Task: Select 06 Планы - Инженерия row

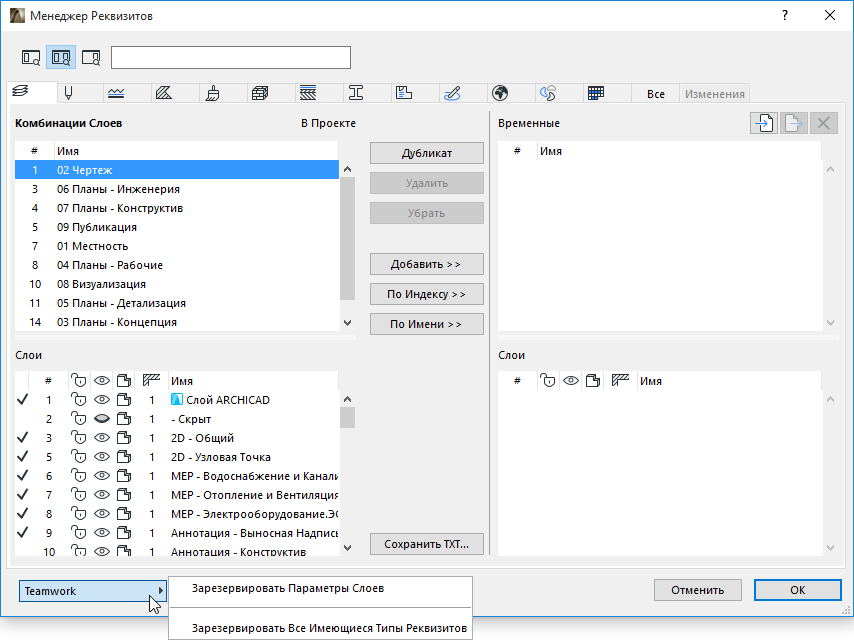Action: (x=176, y=189)
